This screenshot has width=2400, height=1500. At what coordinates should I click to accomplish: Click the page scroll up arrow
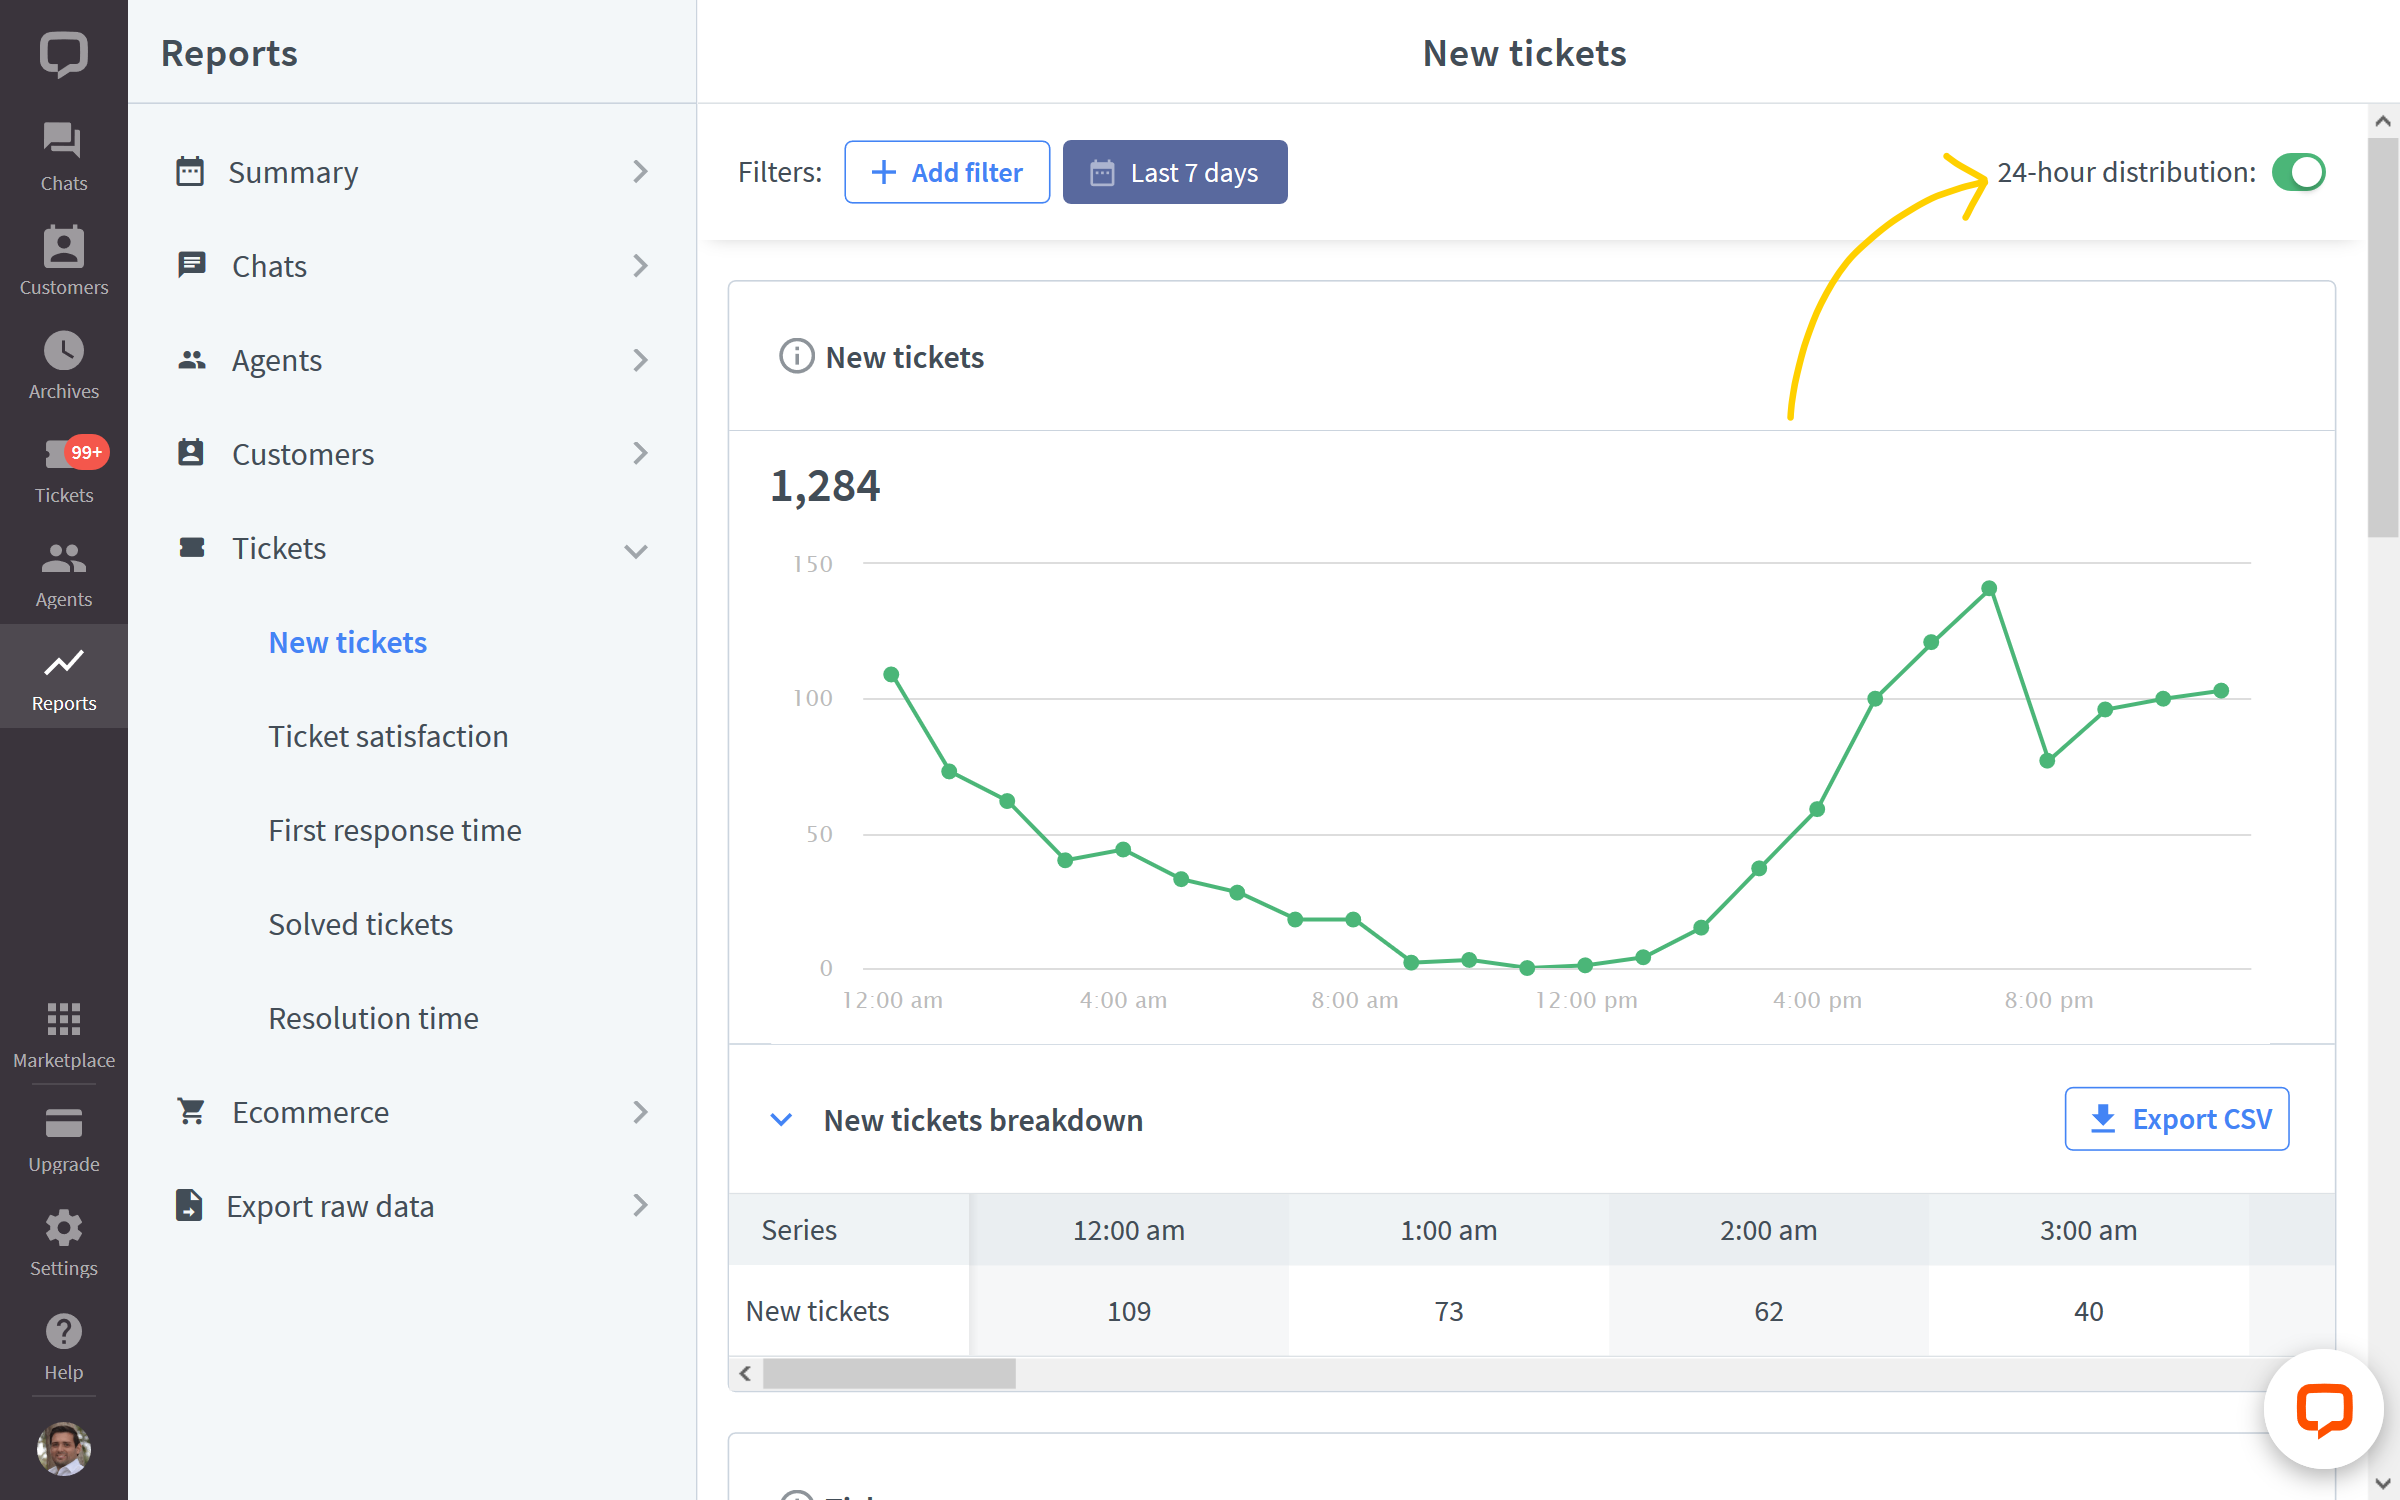tap(2383, 121)
